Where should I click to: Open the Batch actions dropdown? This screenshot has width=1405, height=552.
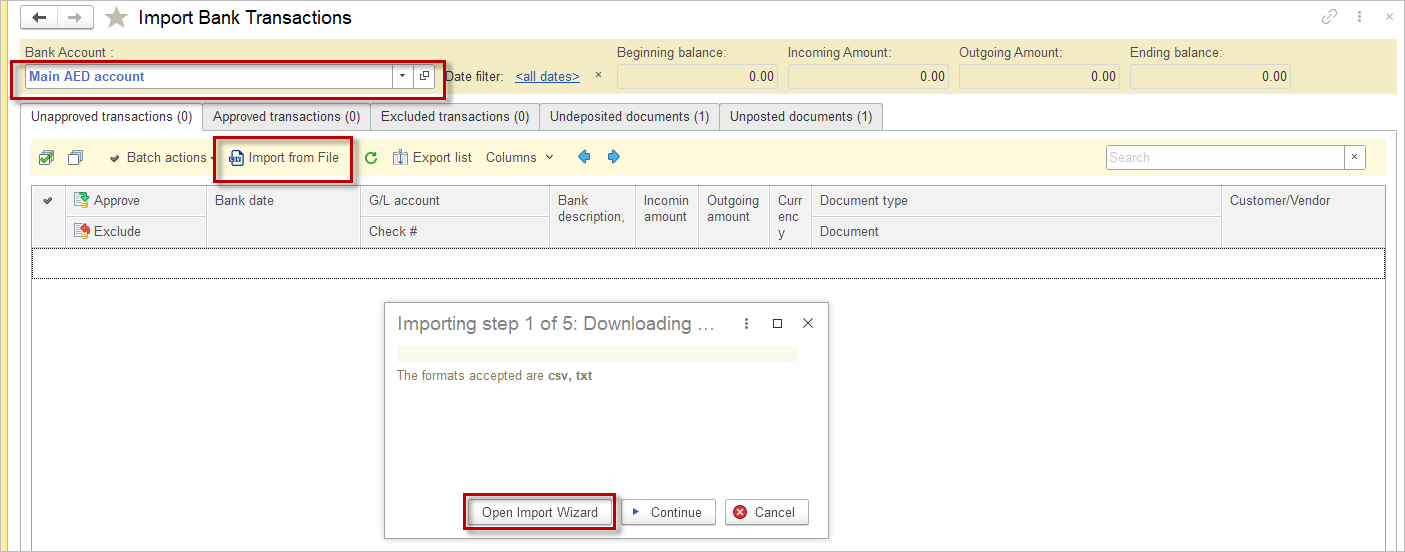[162, 158]
